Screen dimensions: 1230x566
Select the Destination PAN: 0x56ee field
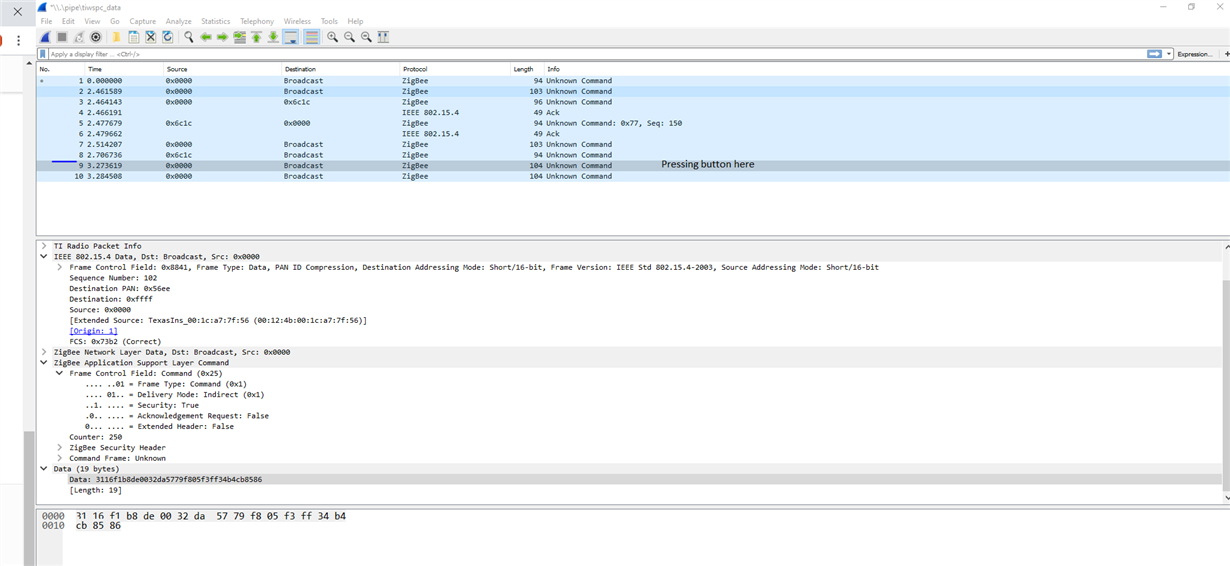click(x=119, y=288)
